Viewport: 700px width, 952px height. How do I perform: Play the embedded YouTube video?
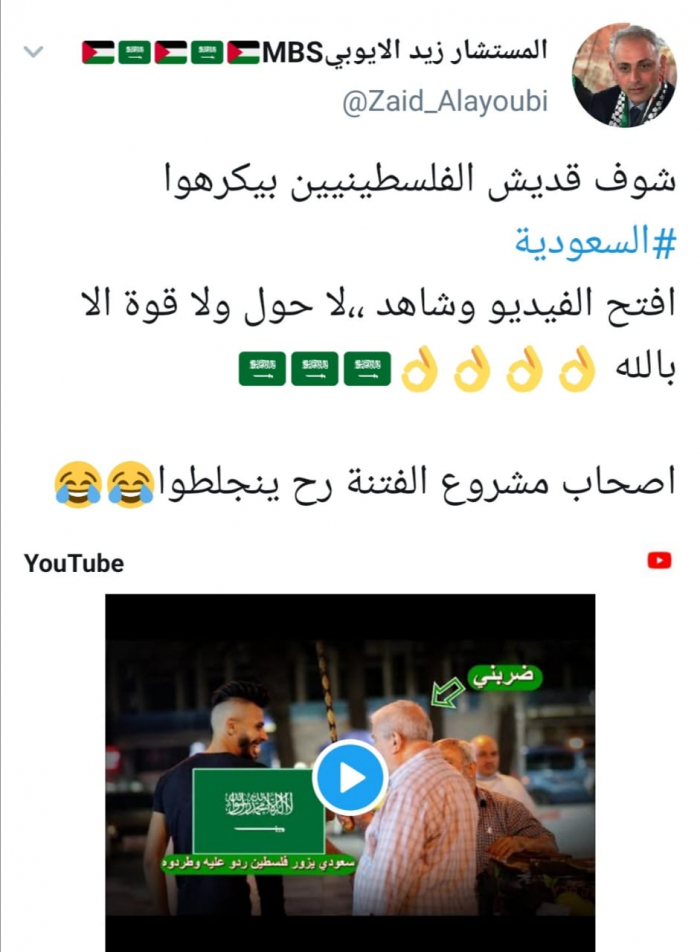pos(350,777)
